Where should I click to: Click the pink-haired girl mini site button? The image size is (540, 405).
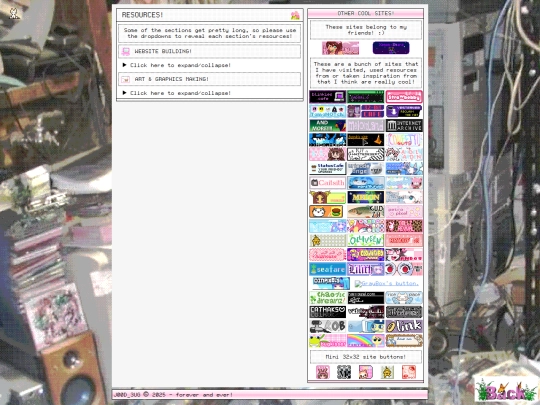[x=366, y=372]
